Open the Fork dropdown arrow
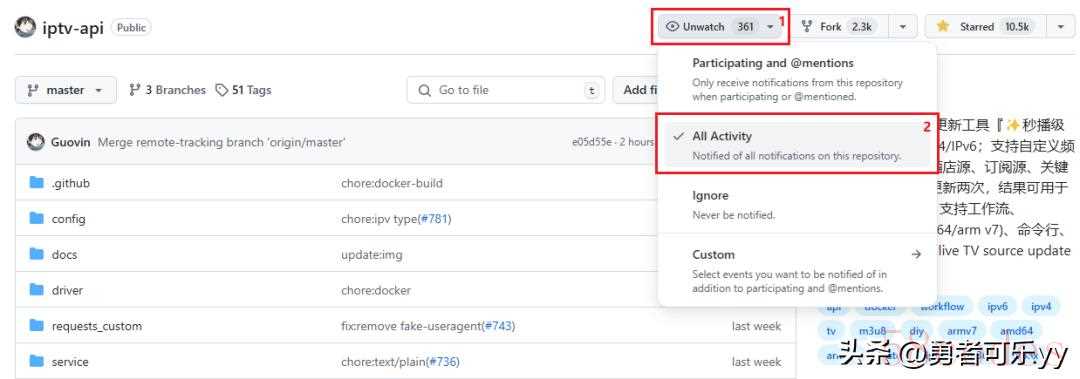The height and width of the screenshot is (379, 1080). (x=903, y=27)
